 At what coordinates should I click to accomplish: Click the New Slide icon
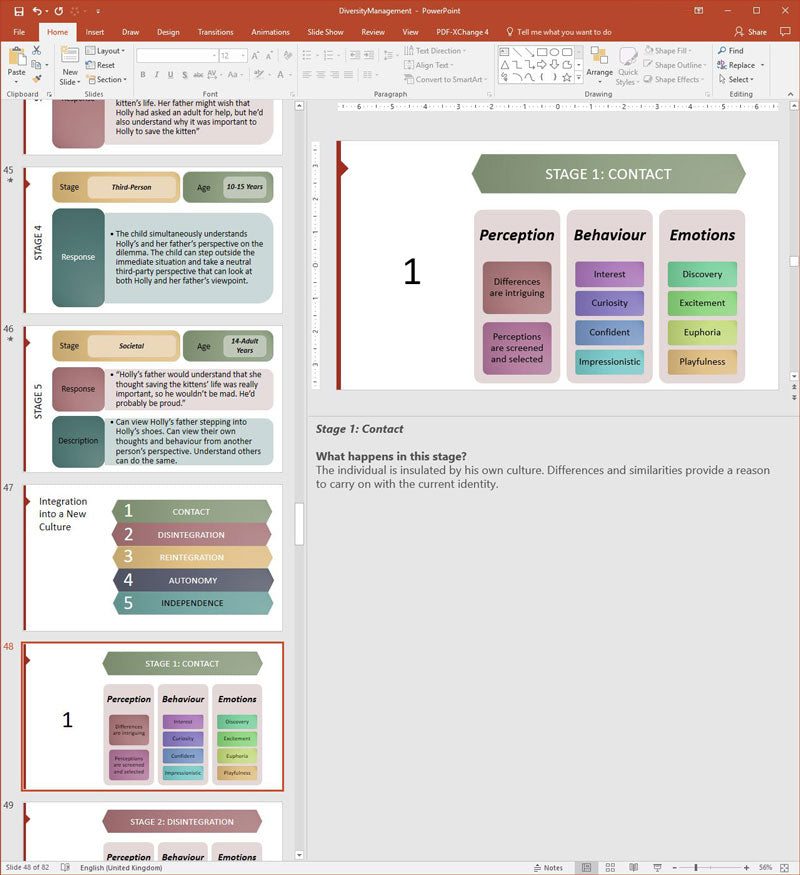click(70, 56)
